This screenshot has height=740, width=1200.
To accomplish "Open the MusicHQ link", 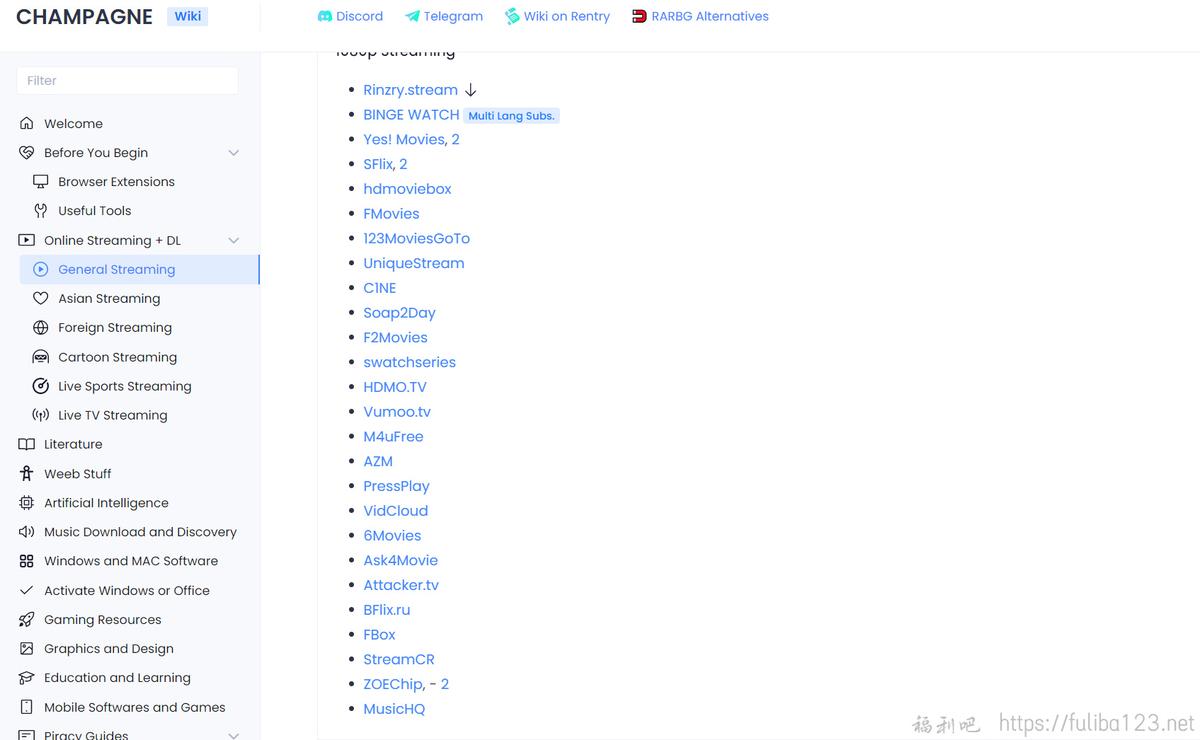I will pos(394,709).
